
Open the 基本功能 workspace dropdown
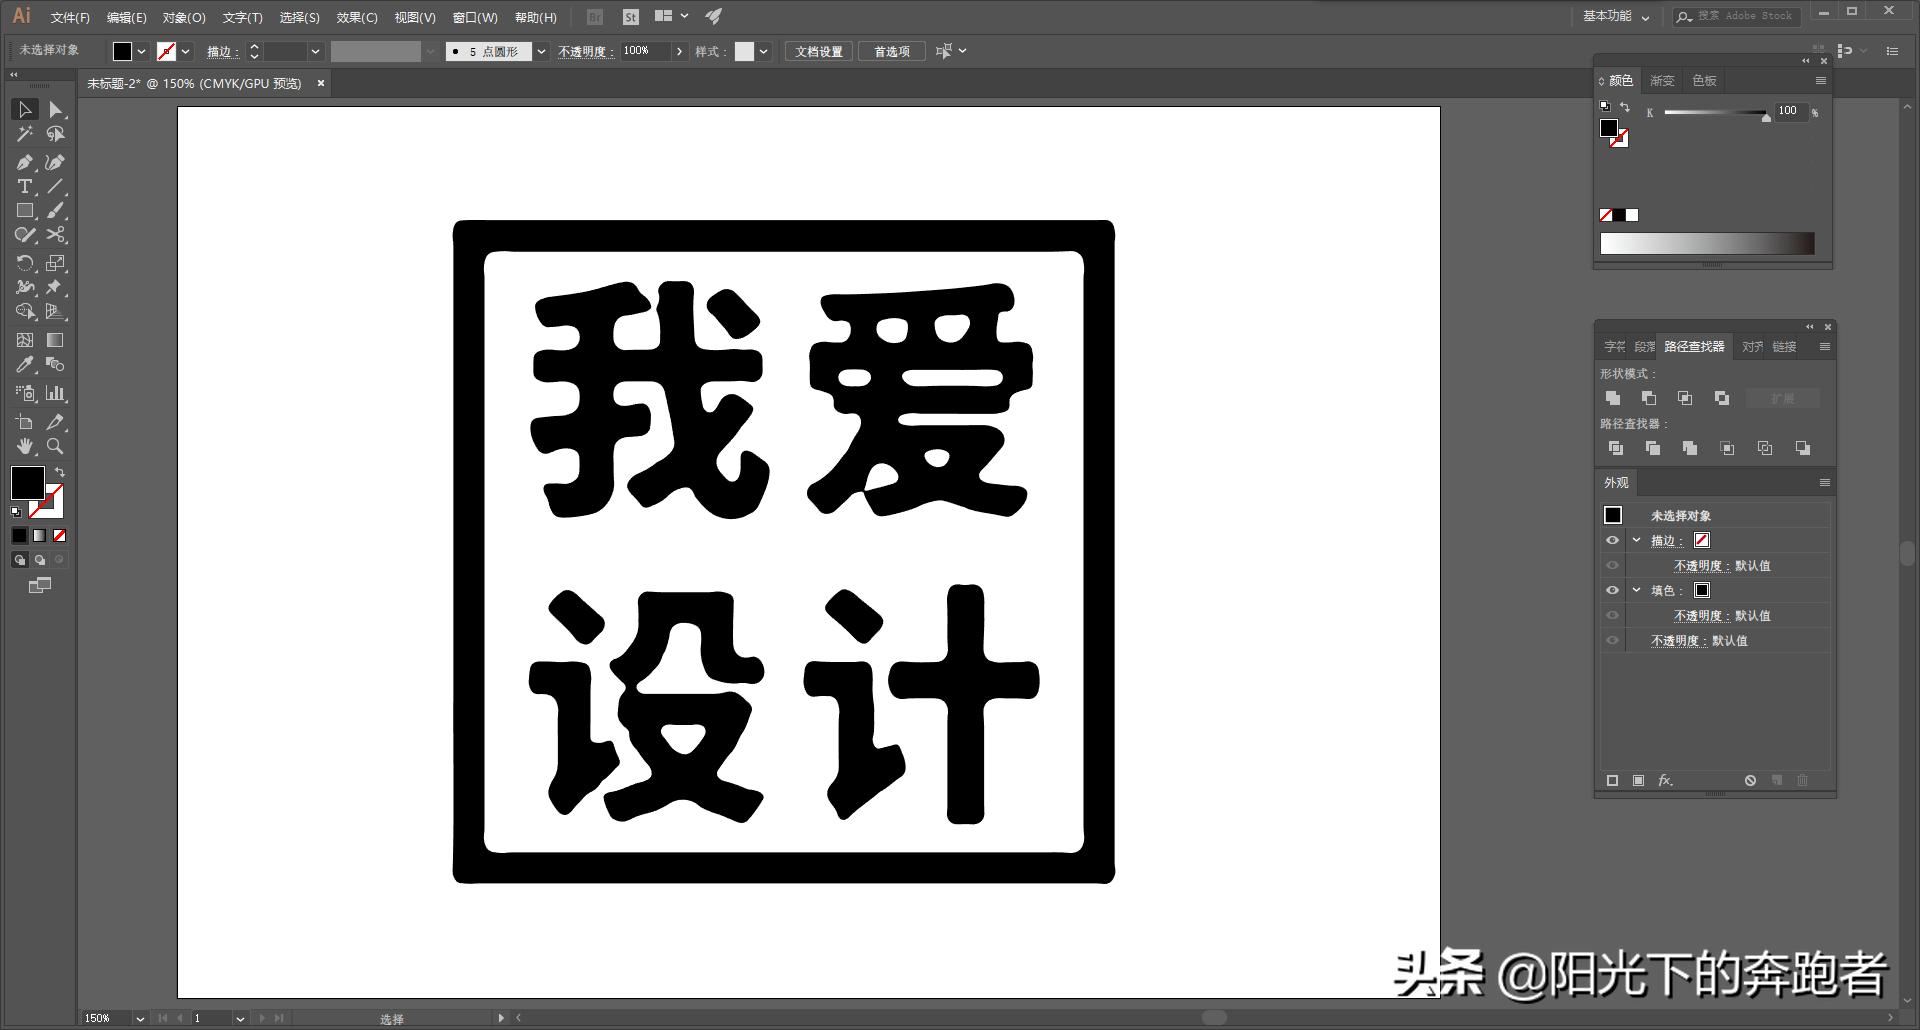click(x=1612, y=16)
